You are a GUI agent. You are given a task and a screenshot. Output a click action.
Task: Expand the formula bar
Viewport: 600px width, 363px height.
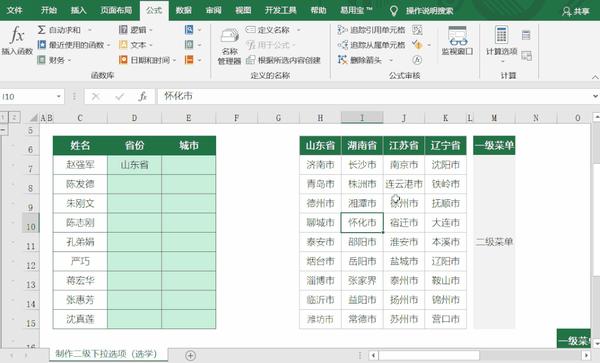coord(595,96)
